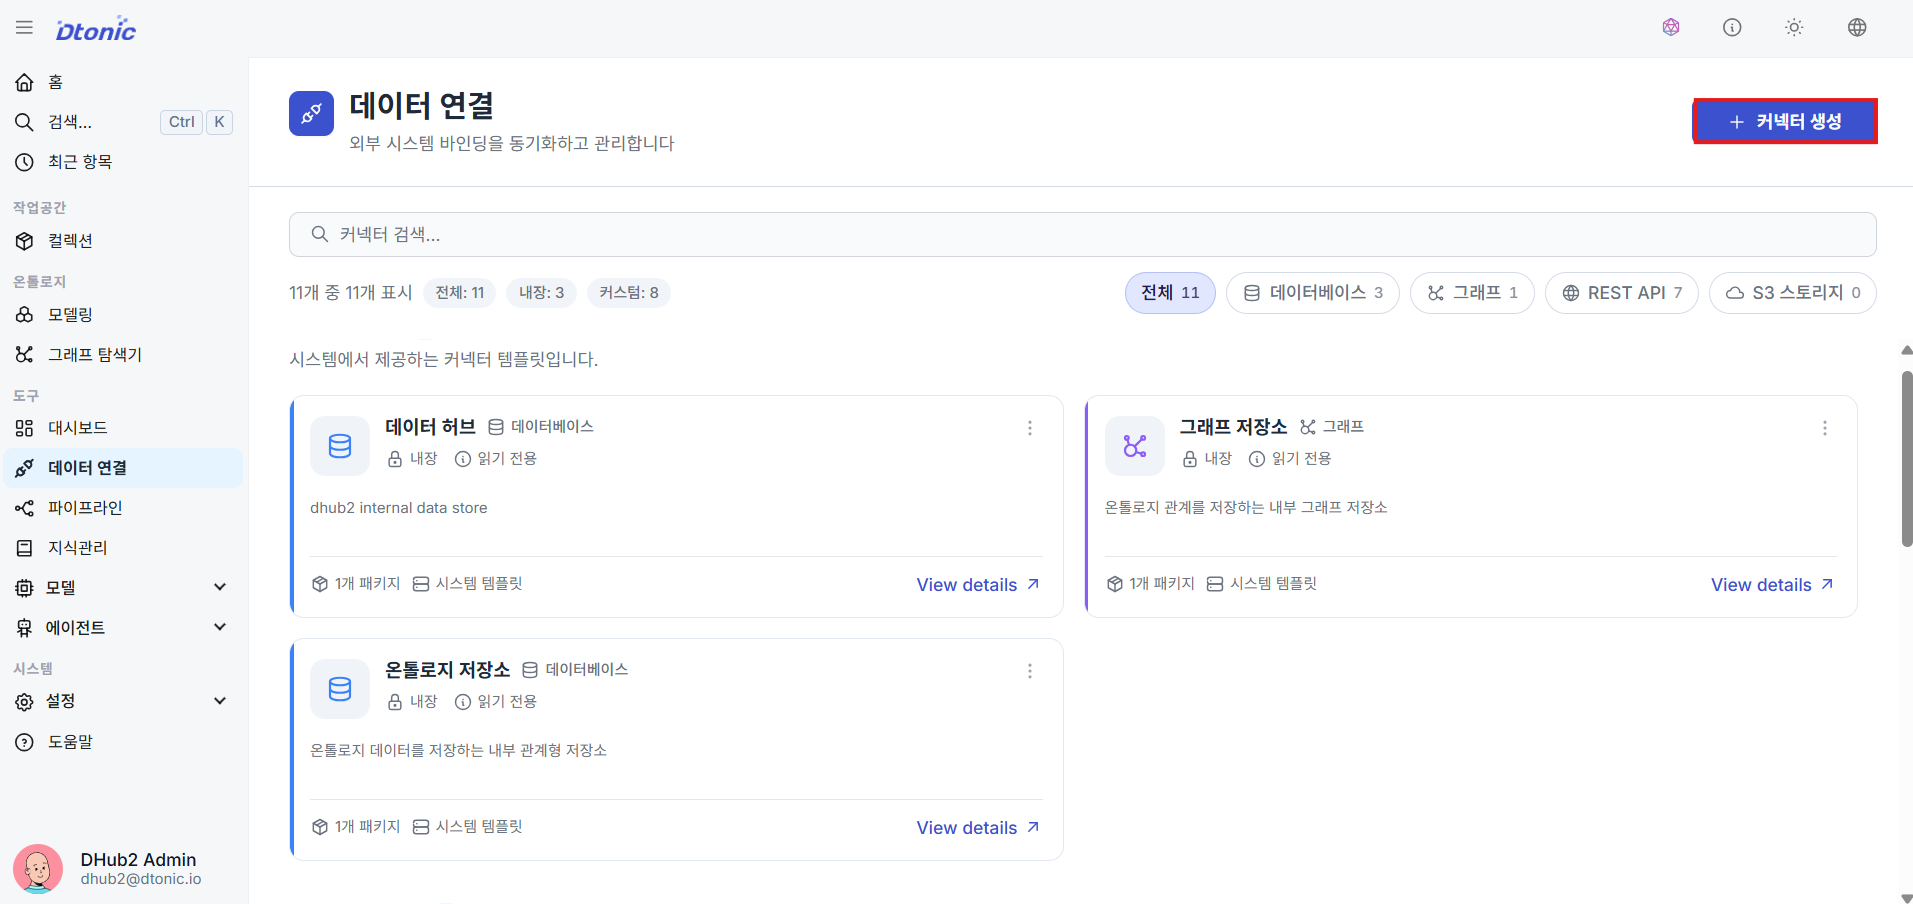Viewport: 1913px width, 904px height.
Task: Open 지식관리 in sidebar
Action: 123,548
